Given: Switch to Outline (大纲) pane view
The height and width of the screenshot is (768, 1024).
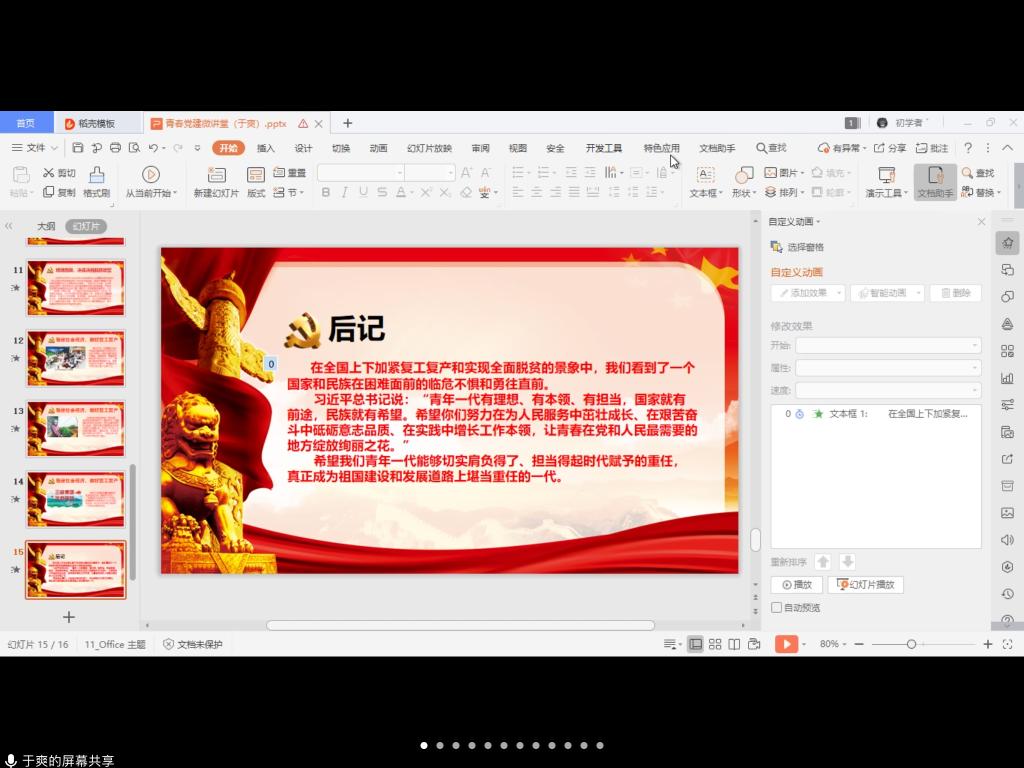Looking at the screenshot, I should (46, 226).
